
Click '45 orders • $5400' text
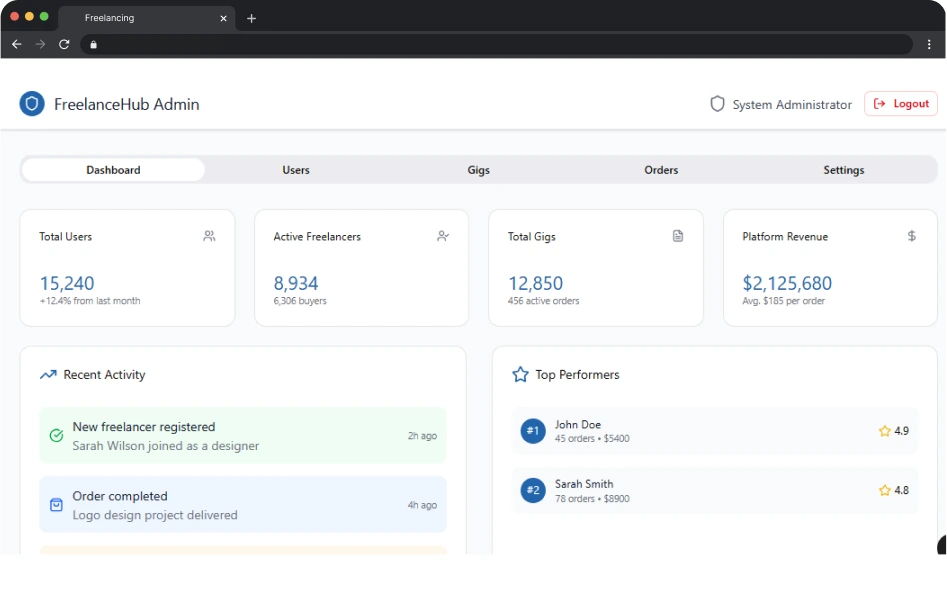[x=592, y=439]
